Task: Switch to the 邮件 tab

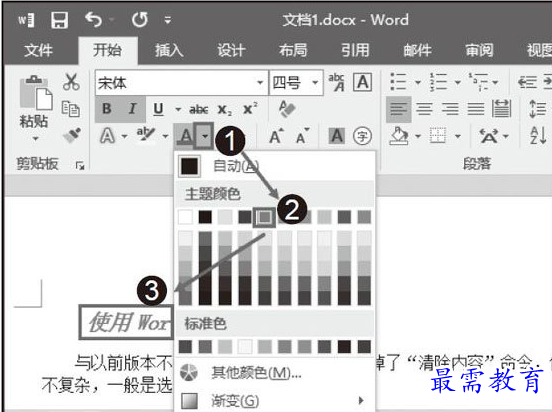Action: tap(417, 50)
